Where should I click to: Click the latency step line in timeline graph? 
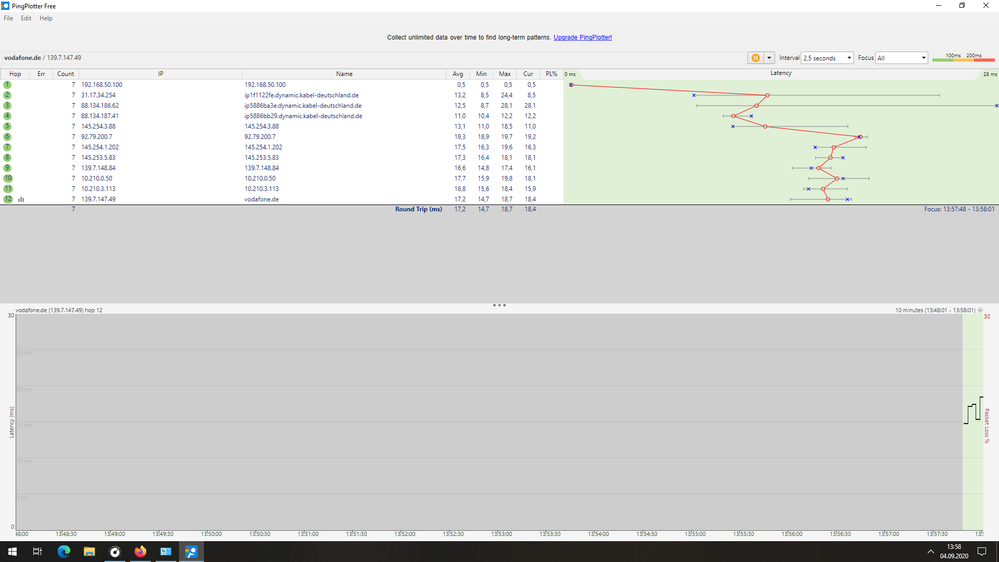pyautogui.click(x=973, y=410)
